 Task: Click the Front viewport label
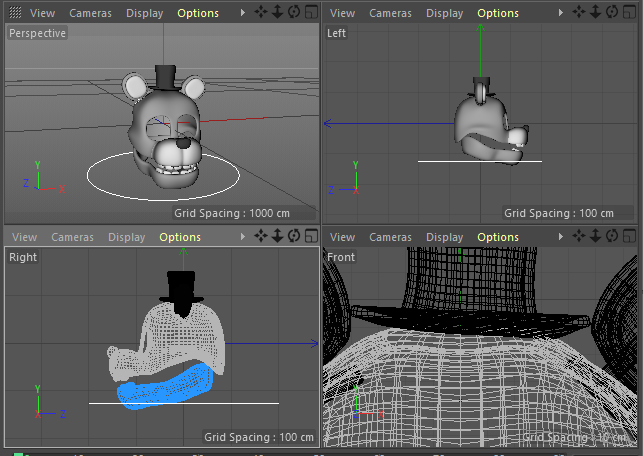(341, 257)
